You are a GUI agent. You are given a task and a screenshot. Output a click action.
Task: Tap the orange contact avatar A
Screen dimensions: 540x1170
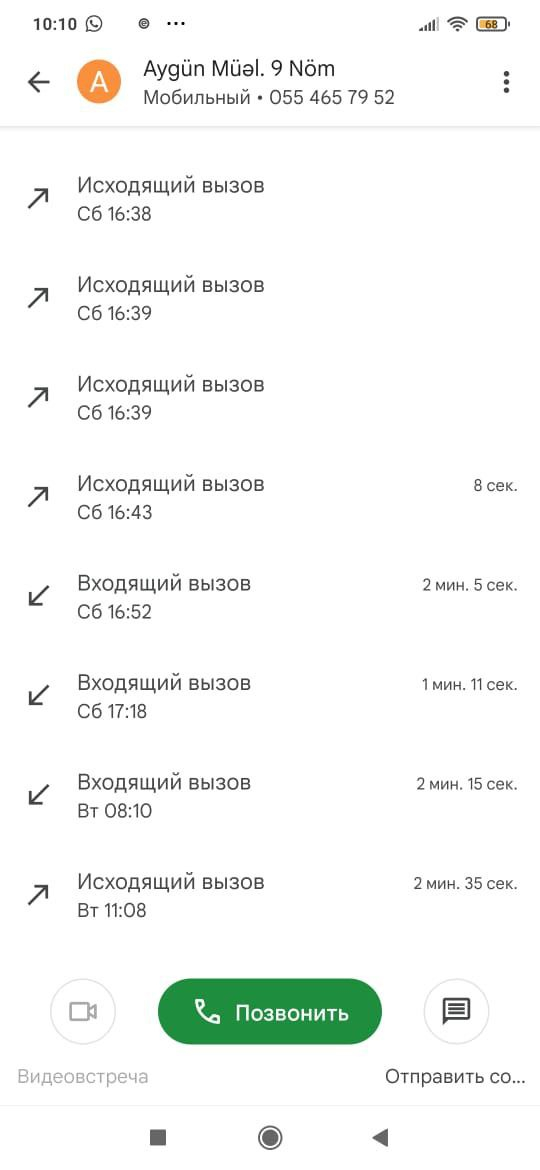coord(98,82)
